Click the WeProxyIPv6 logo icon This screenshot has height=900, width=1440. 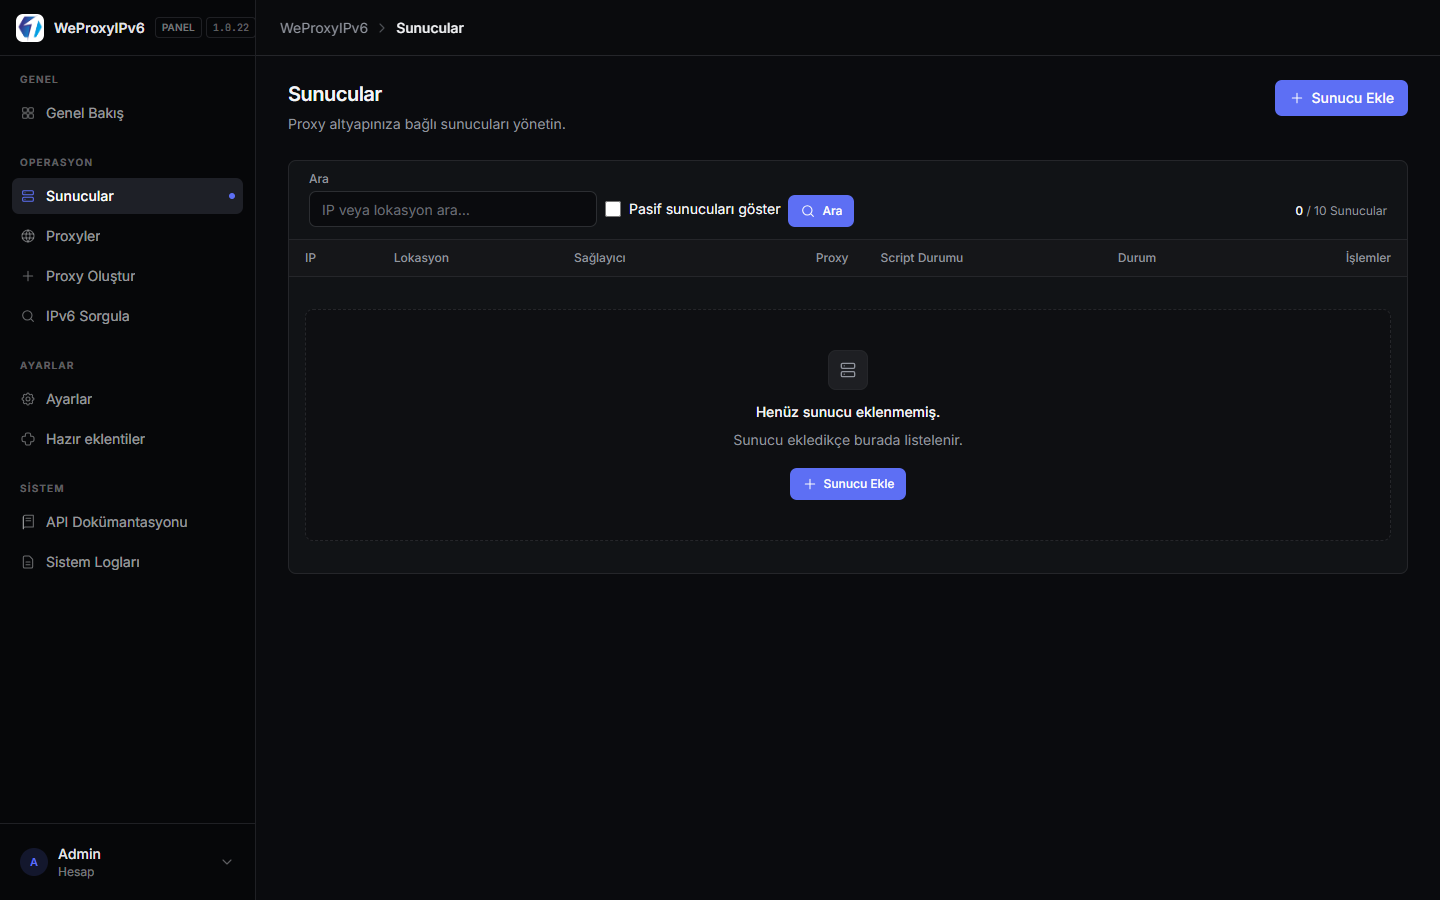[x=30, y=28]
